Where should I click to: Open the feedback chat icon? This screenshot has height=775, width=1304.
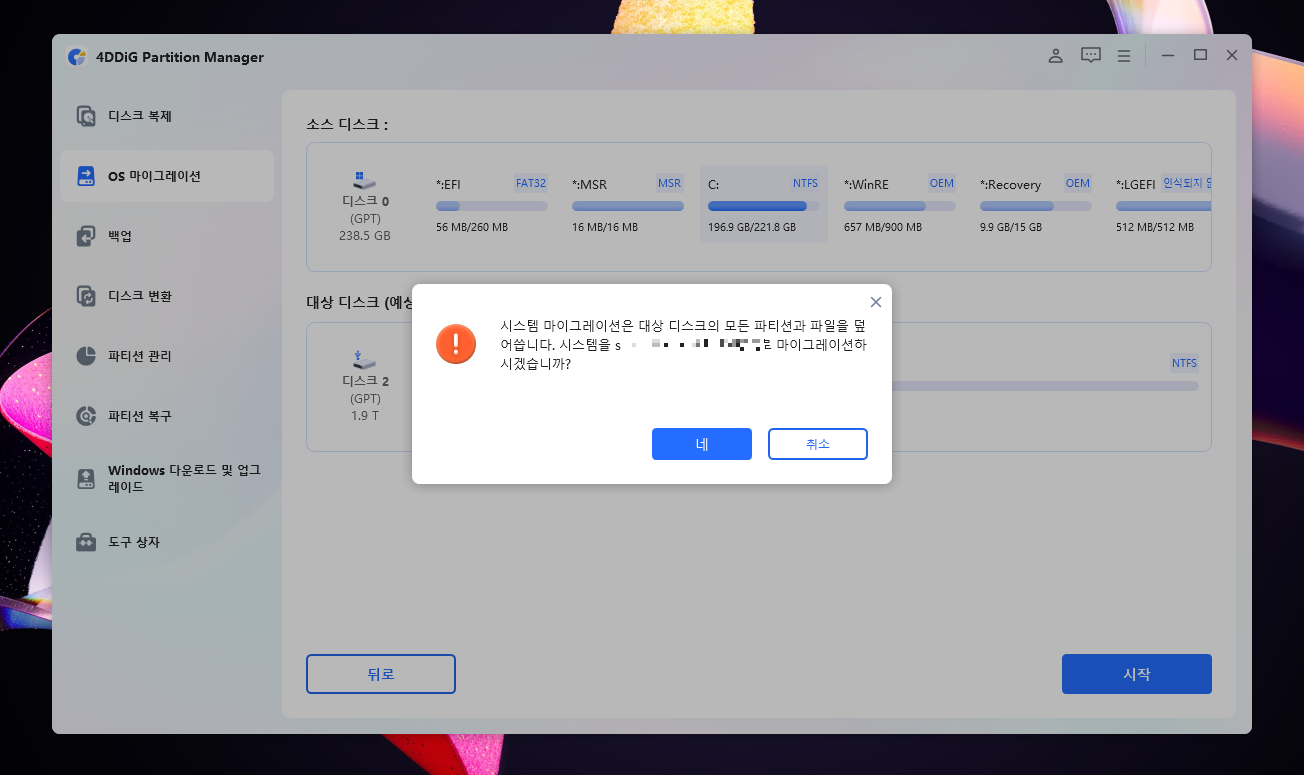[1091, 56]
